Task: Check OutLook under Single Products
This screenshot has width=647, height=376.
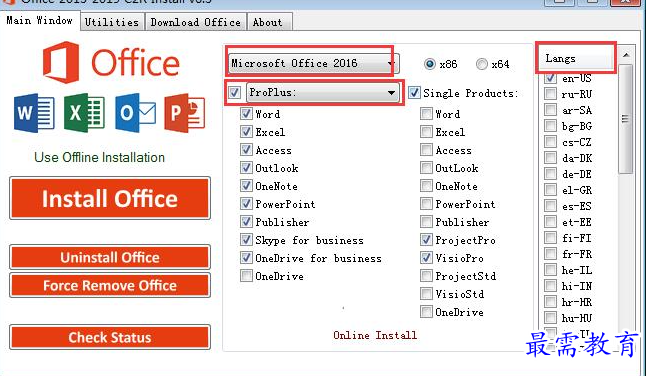Action: pyautogui.click(x=426, y=168)
